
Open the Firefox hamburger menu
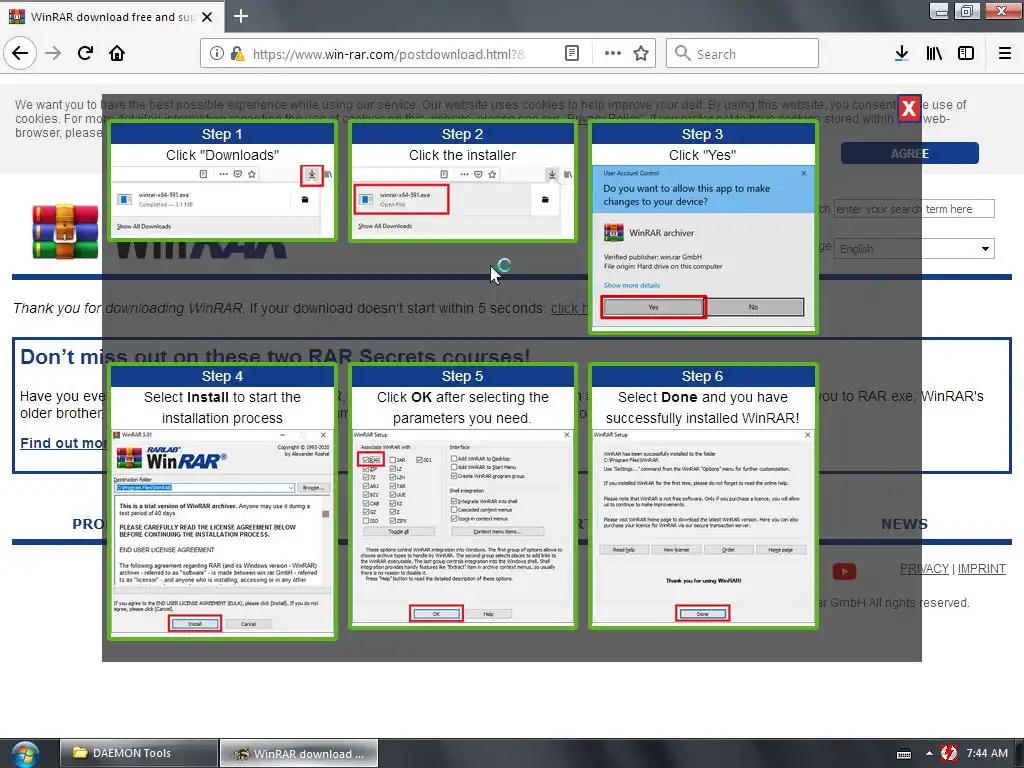pyautogui.click(x=1004, y=54)
